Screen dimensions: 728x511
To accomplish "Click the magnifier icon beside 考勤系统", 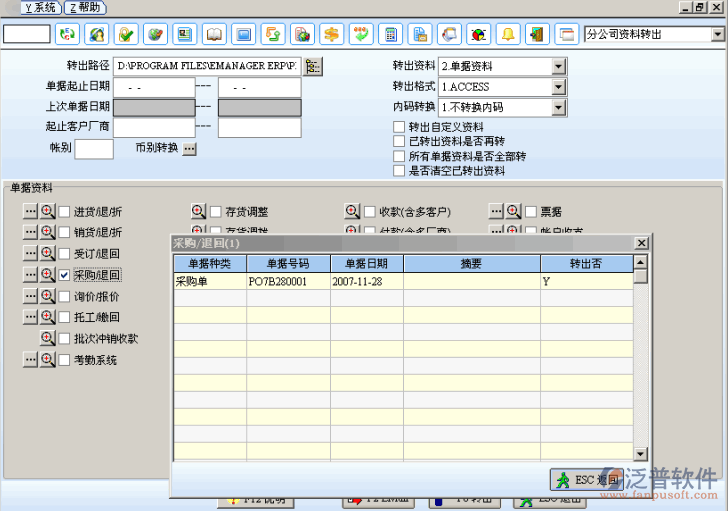I will point(47,359).
